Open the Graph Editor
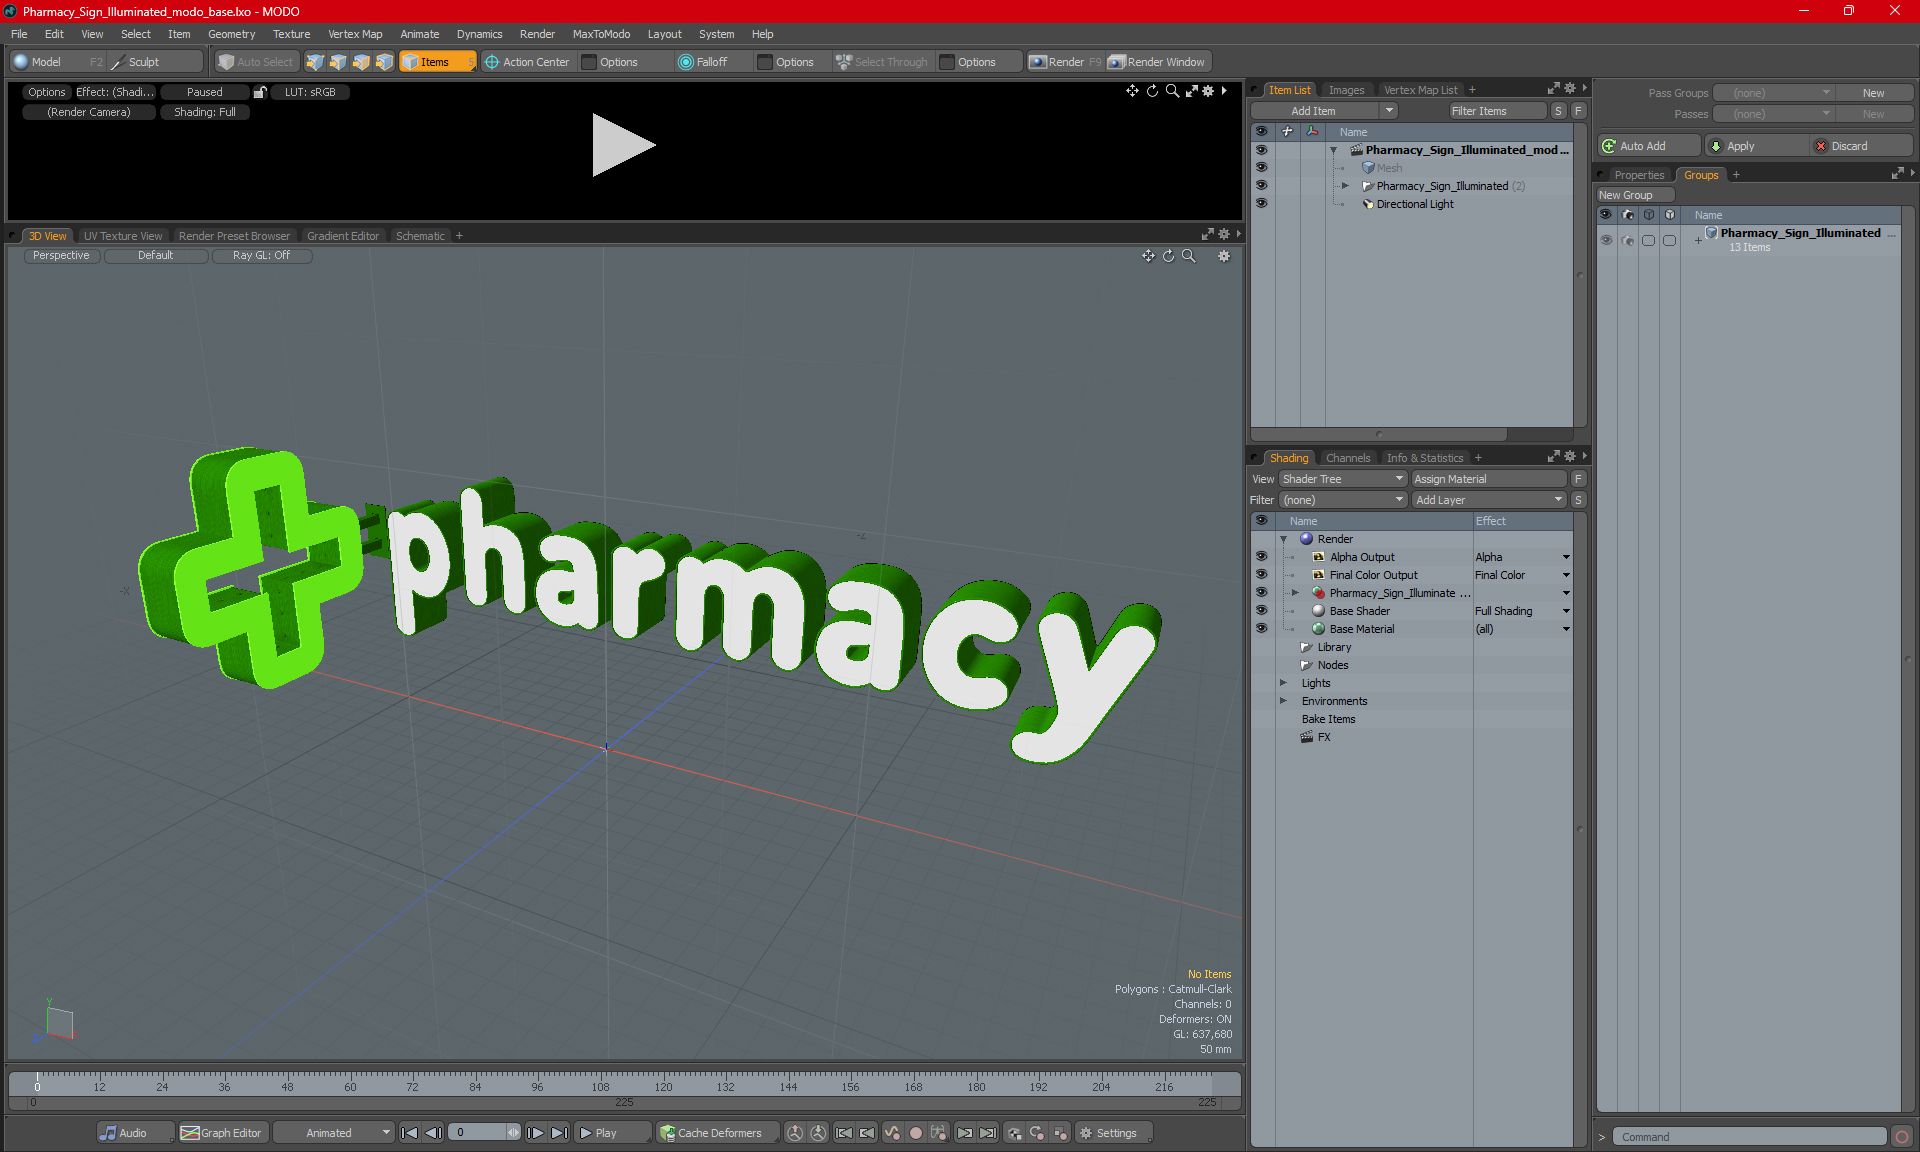The image size is (1920, 1152). click(x=222, y=1133)
